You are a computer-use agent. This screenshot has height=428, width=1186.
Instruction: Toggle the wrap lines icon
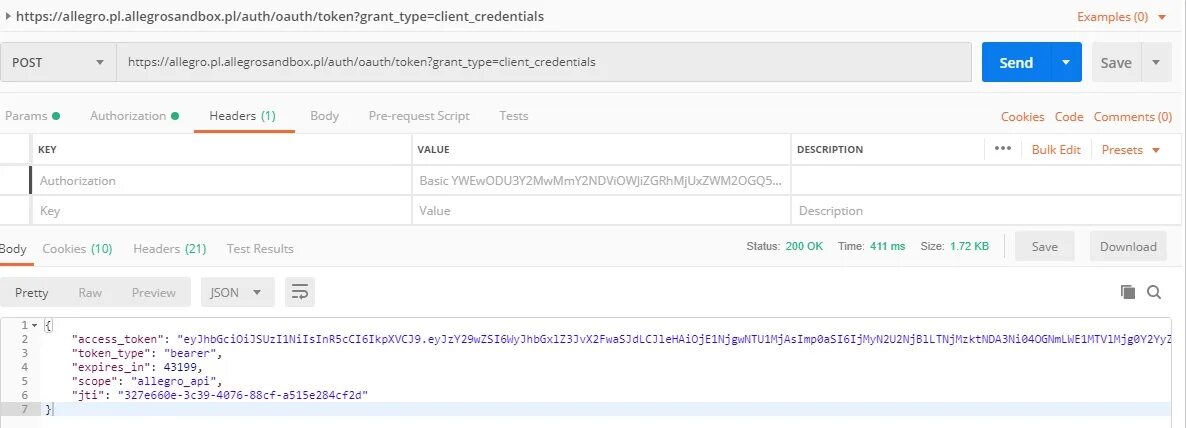coord(300,292)
